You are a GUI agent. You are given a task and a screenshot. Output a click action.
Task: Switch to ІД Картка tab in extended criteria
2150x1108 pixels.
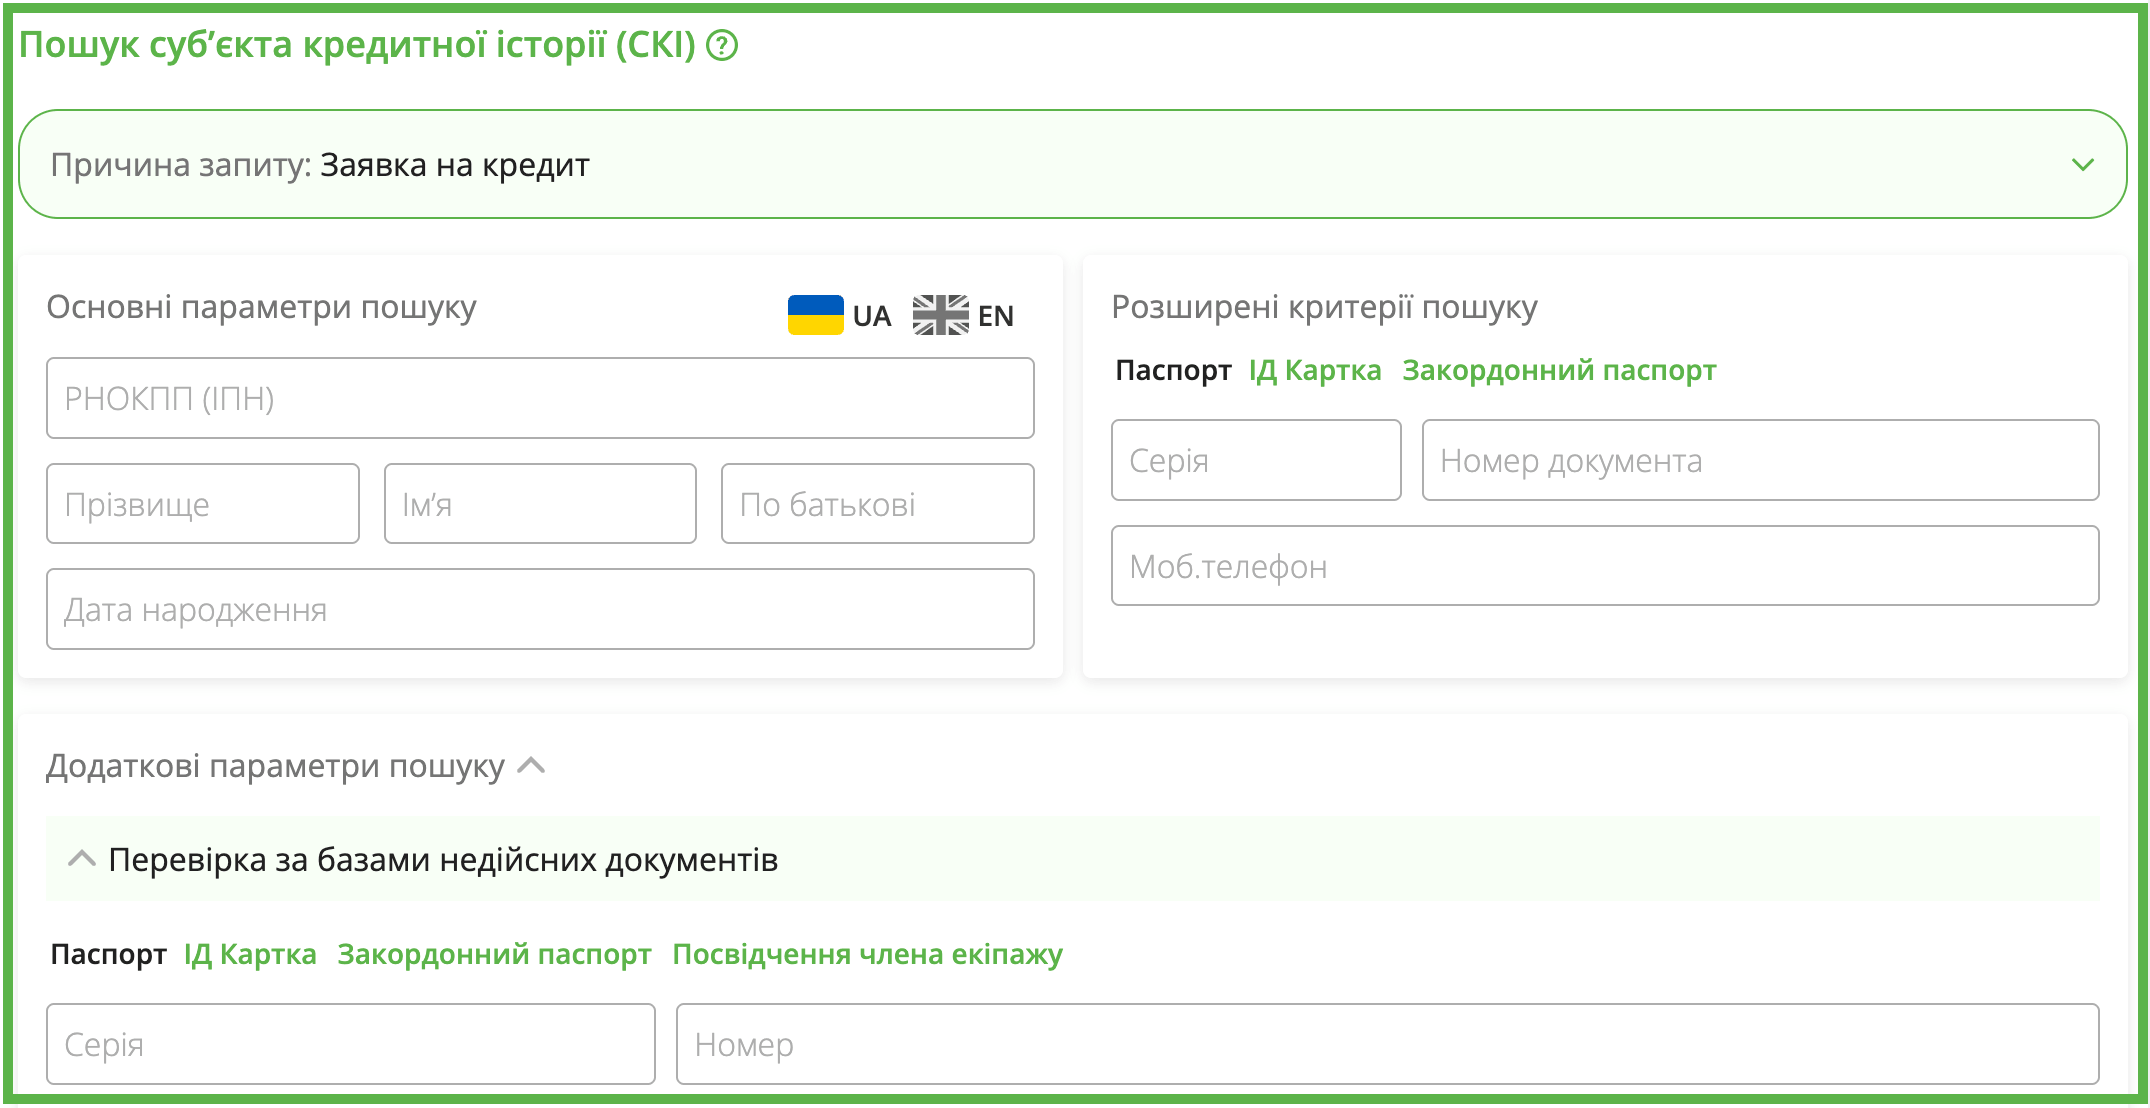[1314, 370]
